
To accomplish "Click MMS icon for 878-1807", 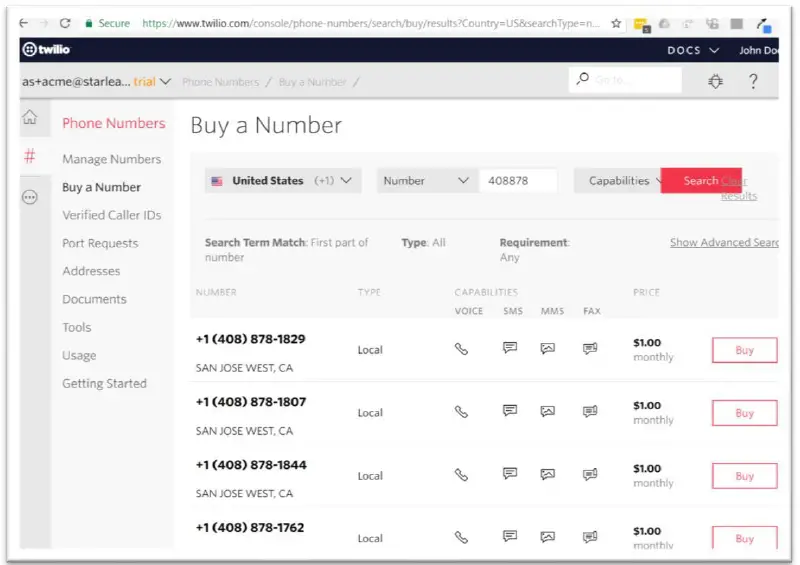I will [x=547, y=411].
